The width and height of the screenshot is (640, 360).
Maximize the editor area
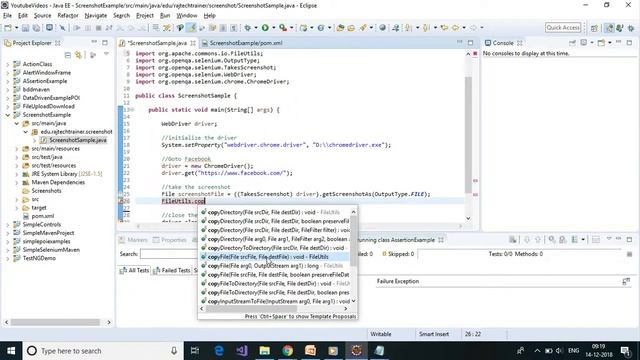(471, 42)
